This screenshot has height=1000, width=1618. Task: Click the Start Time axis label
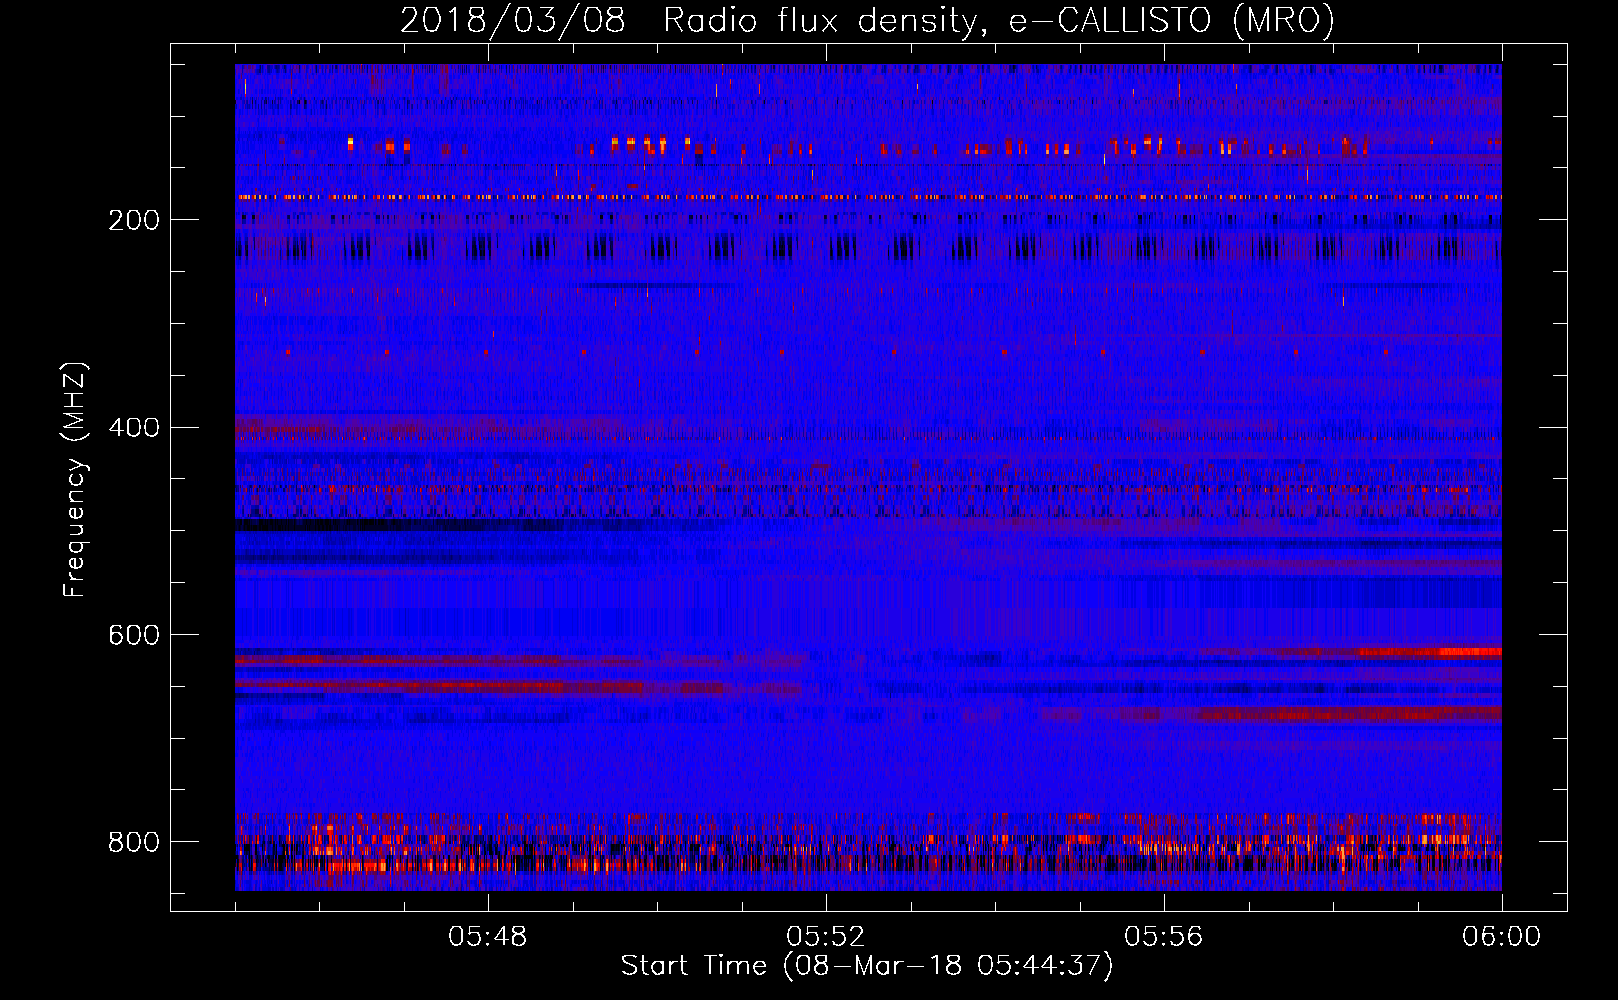tap(867, 966)
